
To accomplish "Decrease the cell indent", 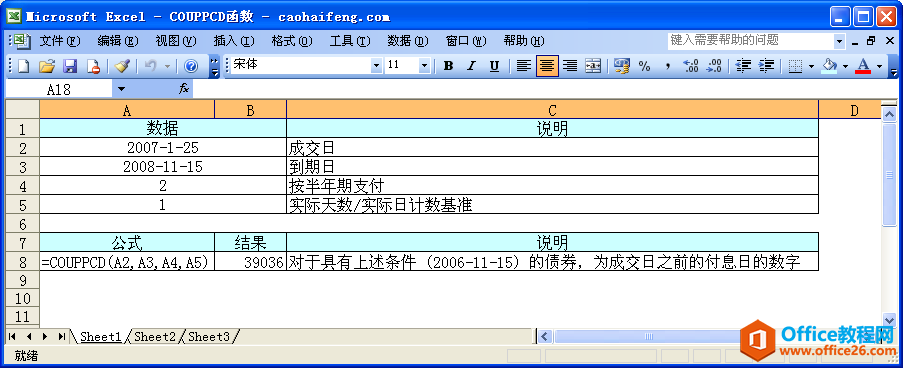I will [x=743, y=66].
